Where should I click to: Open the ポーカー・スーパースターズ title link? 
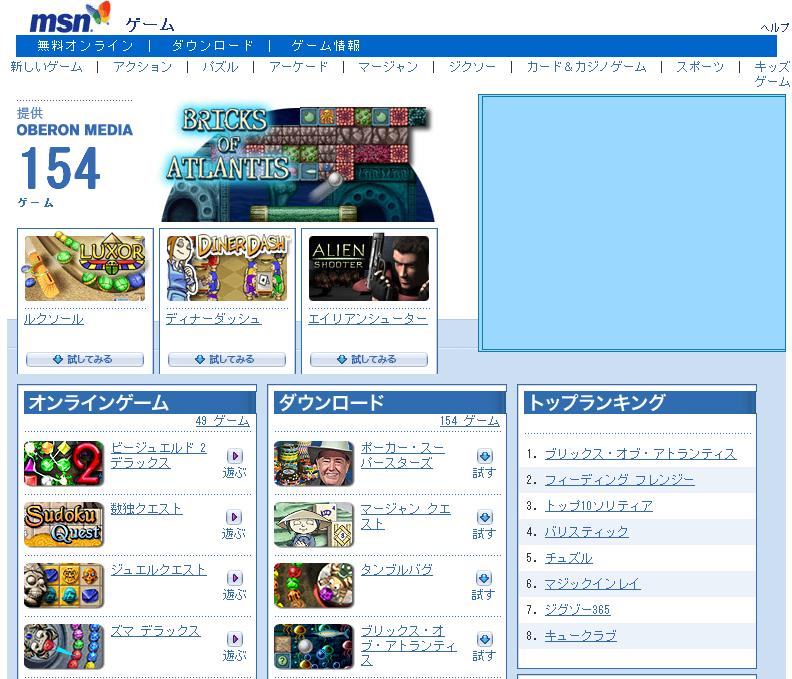pos(403,455)
